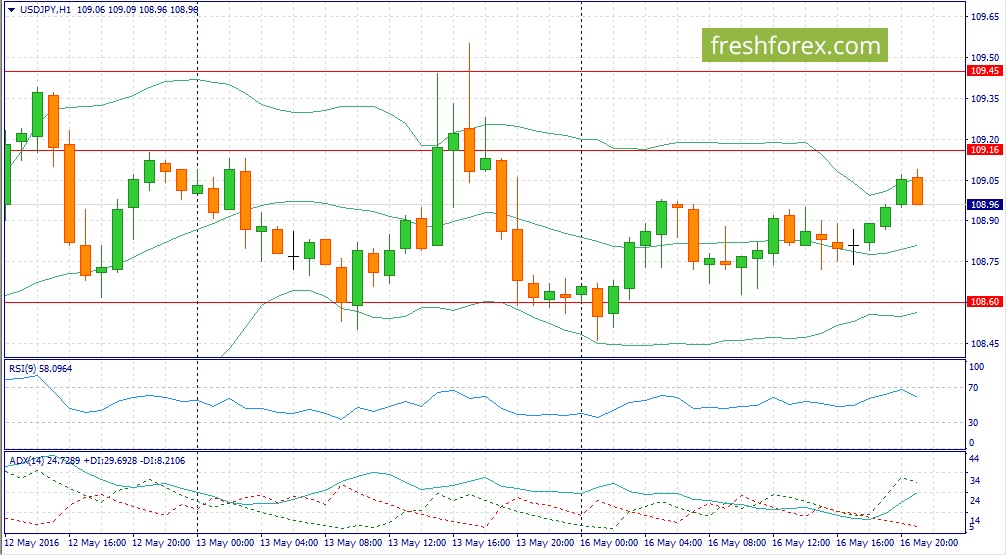Click the 16 May 20:00 time label
Screen dimensions: 1007x555
coord(931,544)
